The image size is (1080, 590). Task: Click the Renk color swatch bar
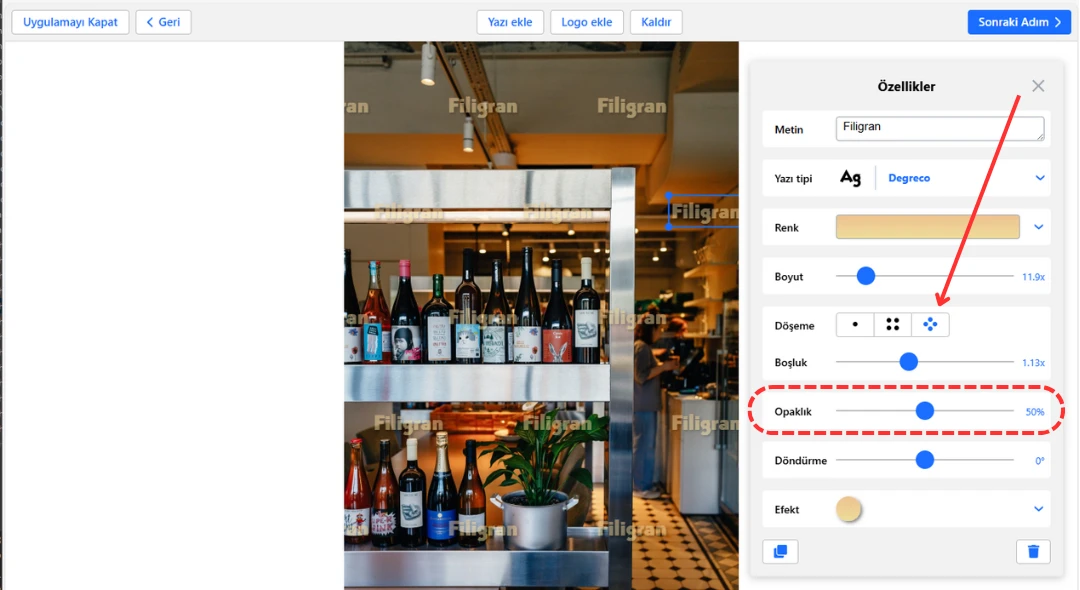(x=927, y=227)
